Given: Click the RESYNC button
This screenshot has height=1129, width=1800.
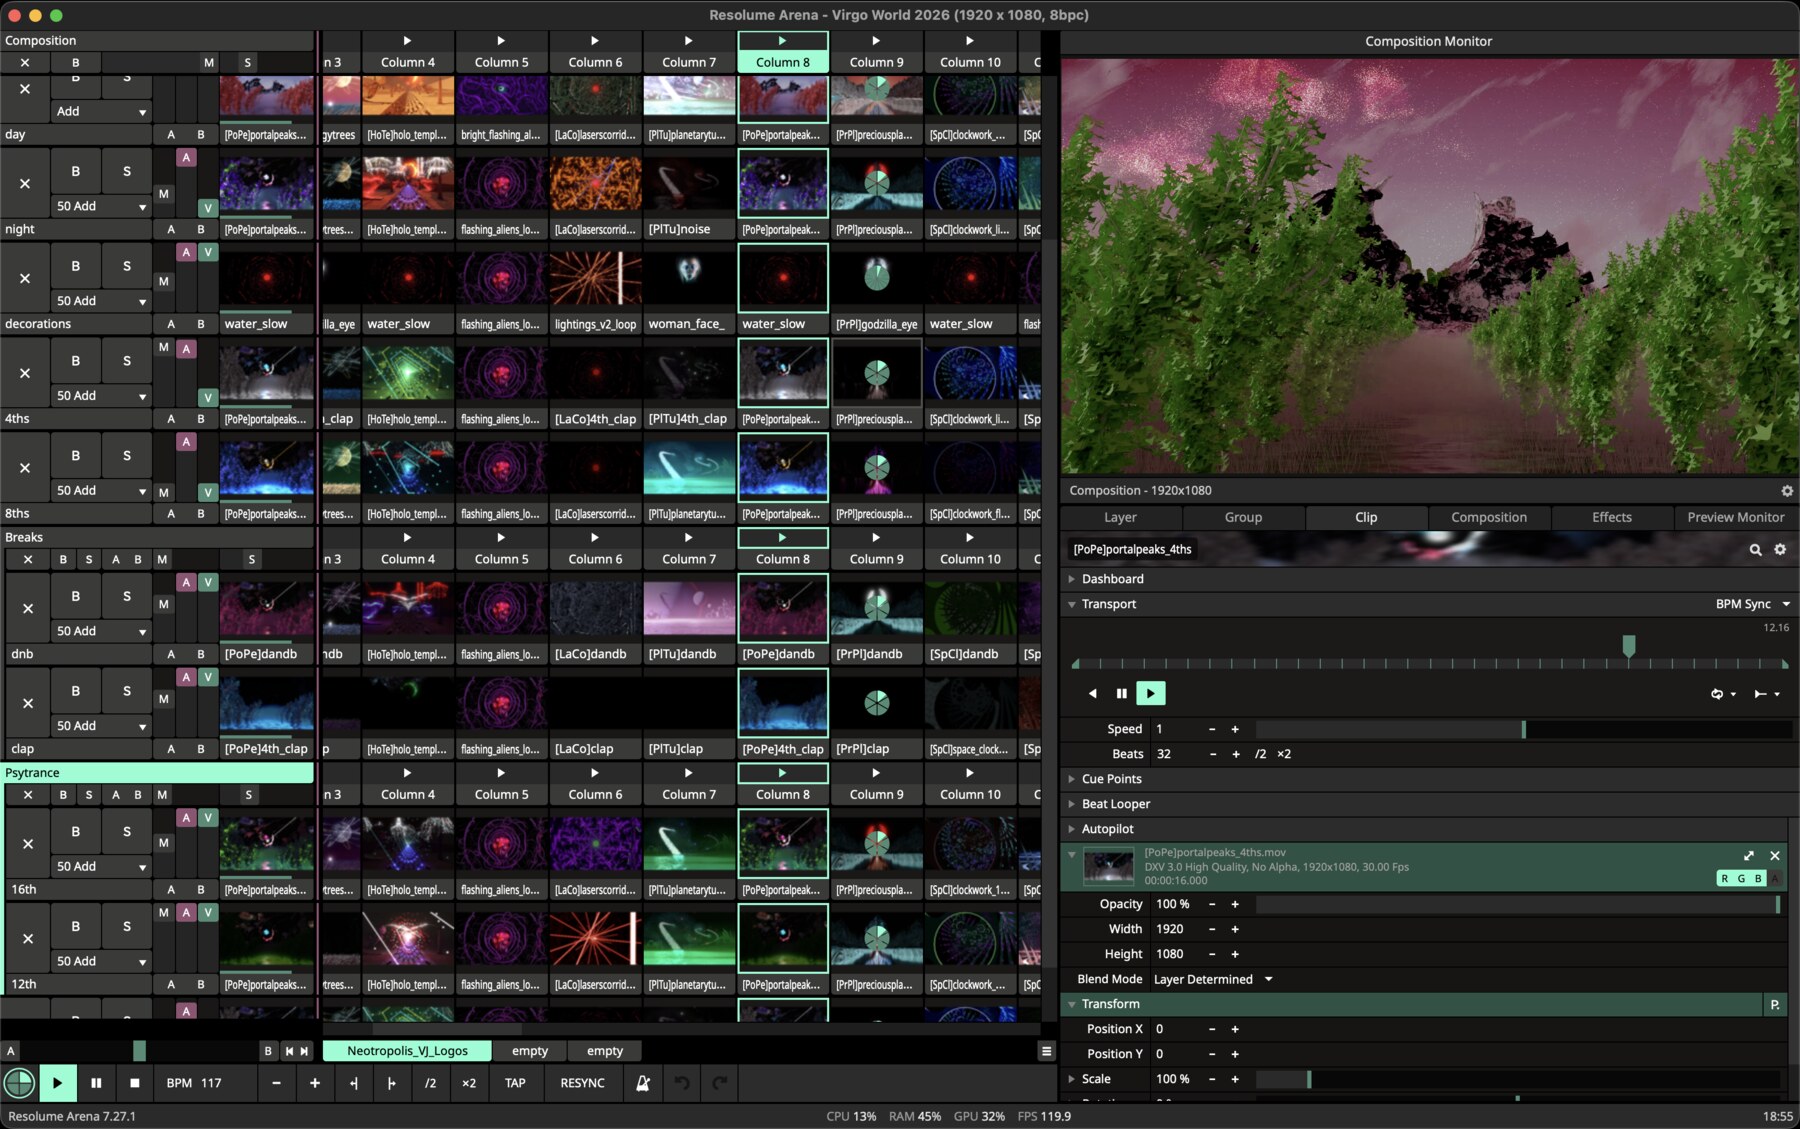Looking at the screenshot, I should (x=582, y=1083).
